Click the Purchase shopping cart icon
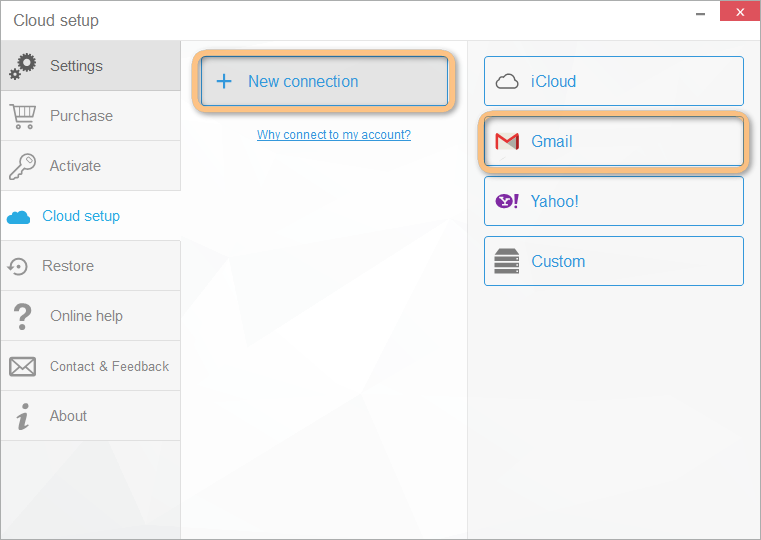Viewport: 761px width, 540px height. (23, 116)
